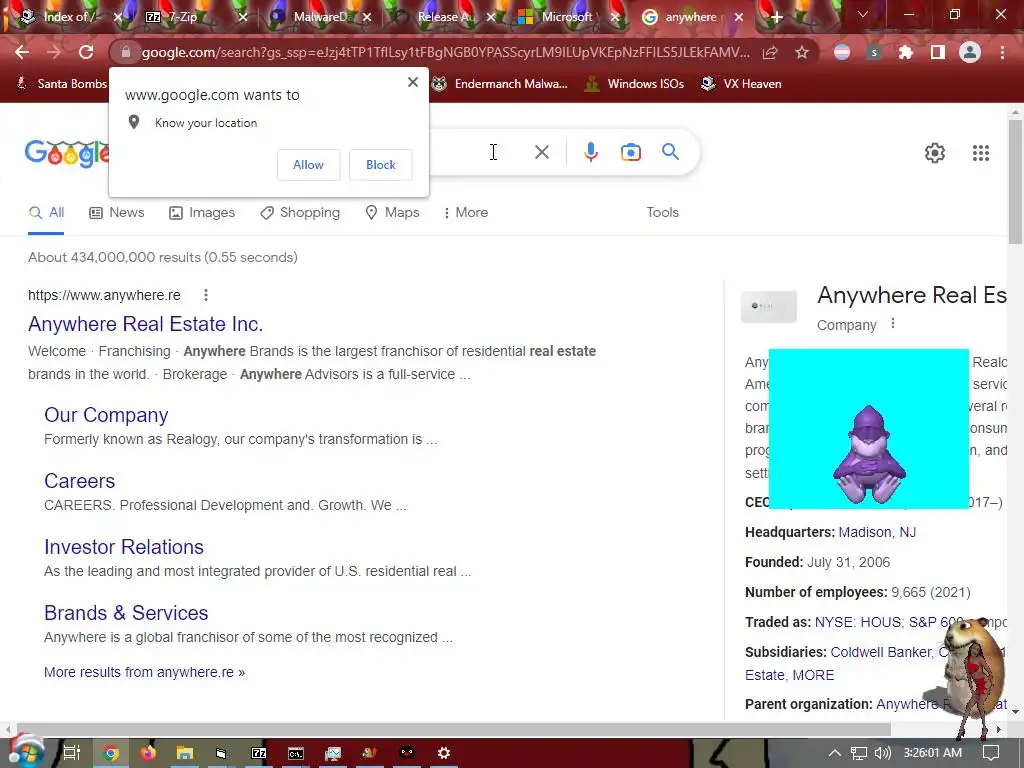Open the Chrome profile avatar
The width and height of the screenshot is (1024, 768).
[970, 52]
